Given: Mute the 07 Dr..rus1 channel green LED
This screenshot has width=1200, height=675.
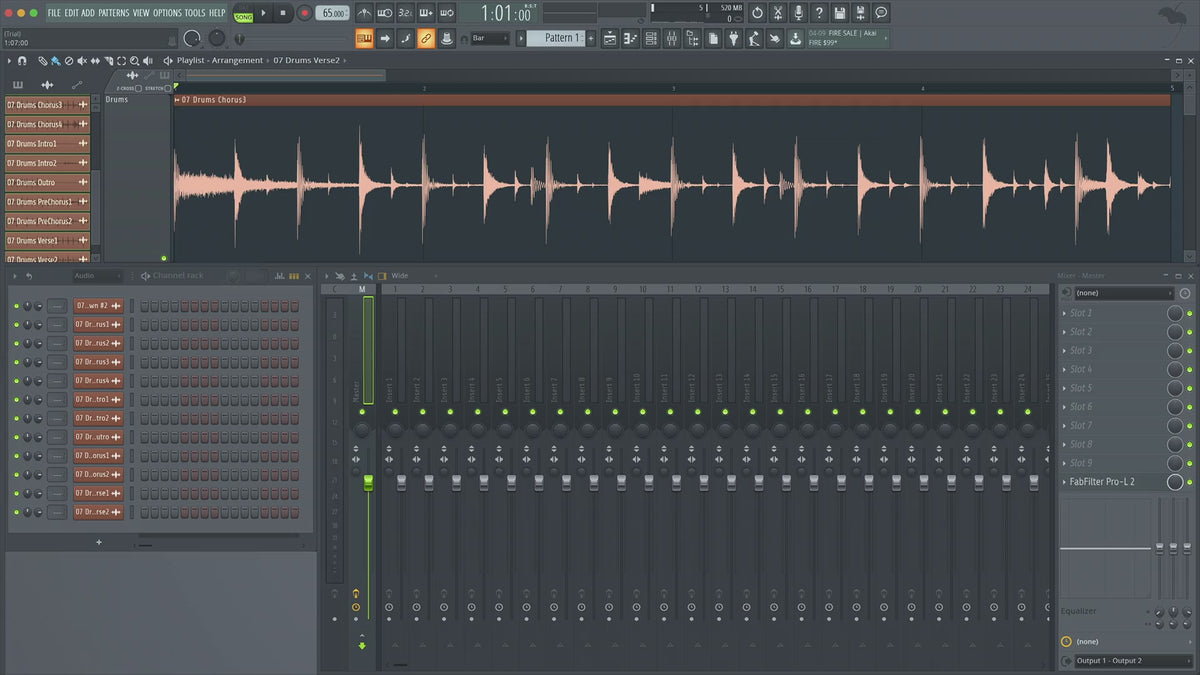Looking at the screenshot, I should point(16,324).
